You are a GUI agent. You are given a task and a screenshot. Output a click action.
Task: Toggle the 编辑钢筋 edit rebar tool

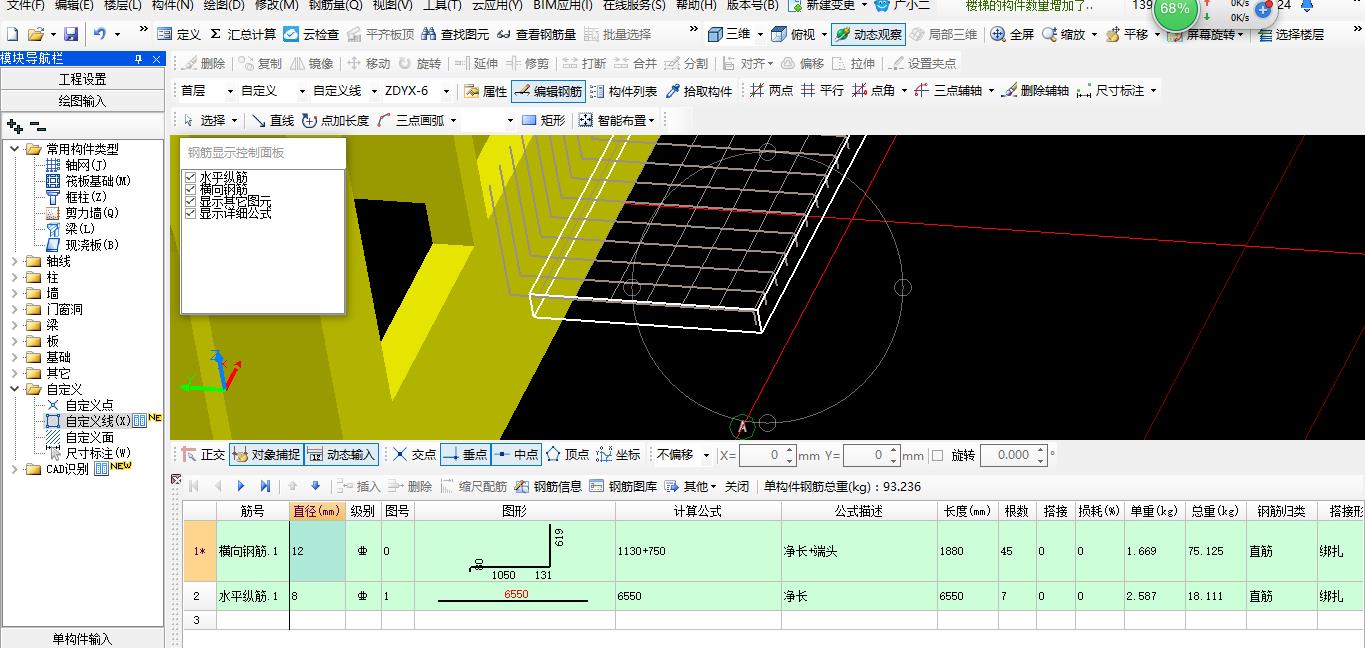[548, 91]
